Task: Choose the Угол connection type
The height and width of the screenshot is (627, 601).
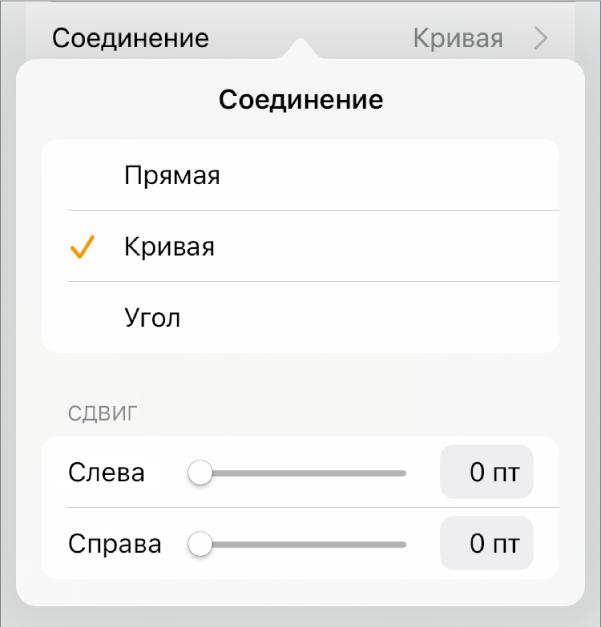Action: point(152,318)
